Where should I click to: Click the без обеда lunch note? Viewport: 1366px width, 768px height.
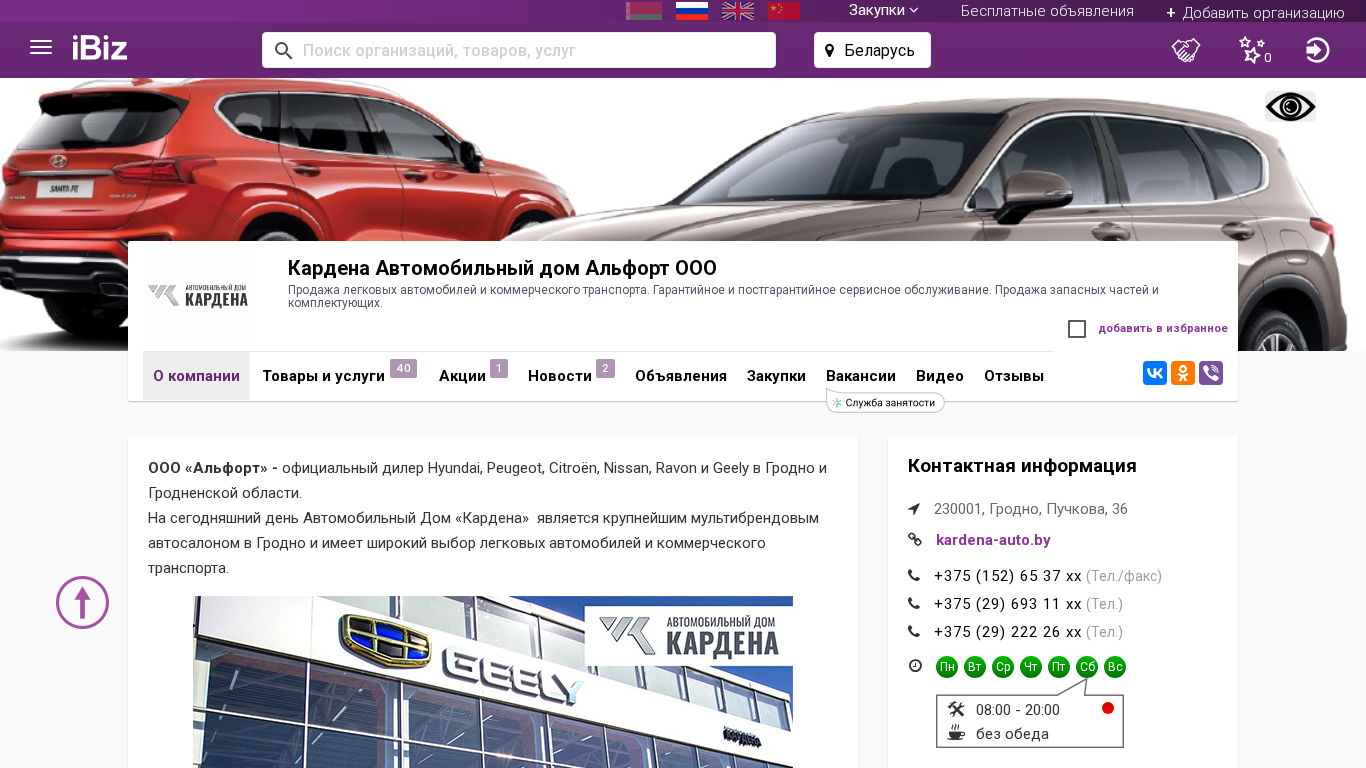coord(1012,734)
